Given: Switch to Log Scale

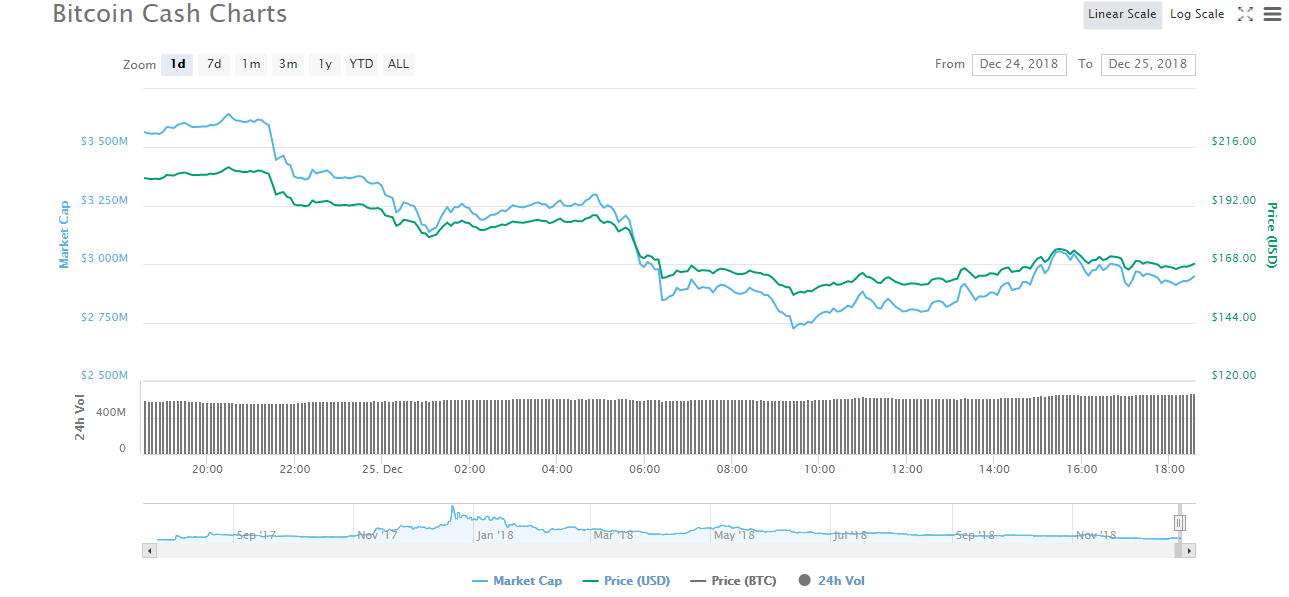Looking at the screenshot, I should coord(1197,14).
